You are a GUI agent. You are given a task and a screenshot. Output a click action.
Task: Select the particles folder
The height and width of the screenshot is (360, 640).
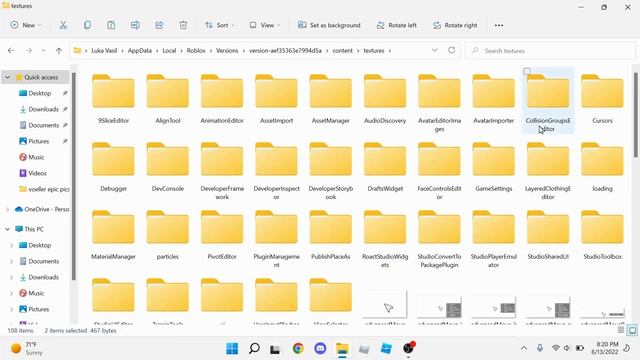click(x=167, y=235)
